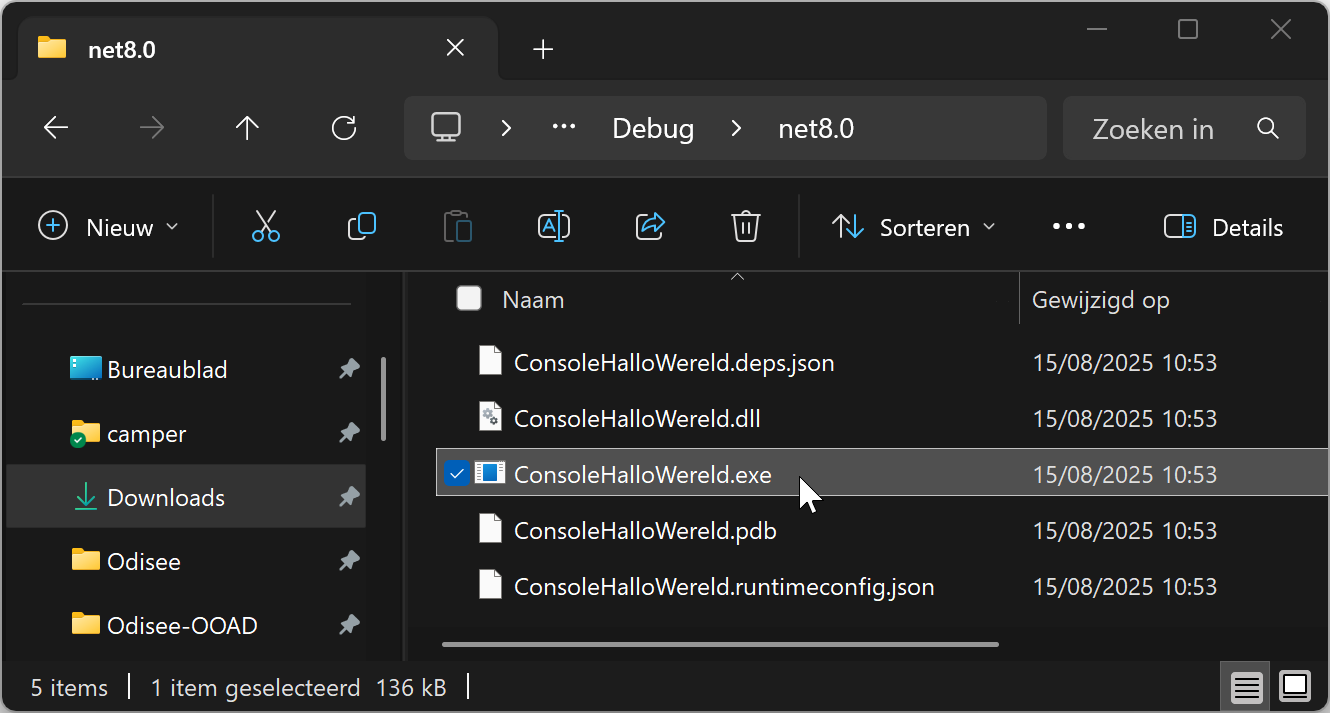Click the Cut scissors icon

[x=265, y=227]
